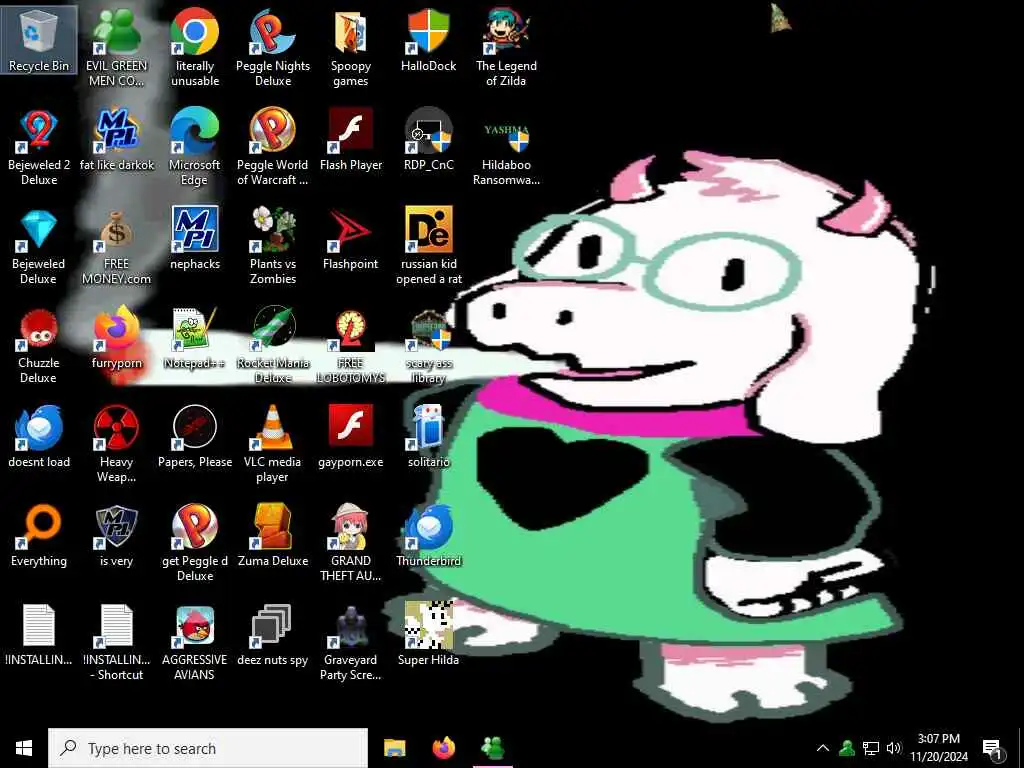Select Chuzzle Deluxe icon
Viewport: 1024px width, 768px height.
click(39, 345)
